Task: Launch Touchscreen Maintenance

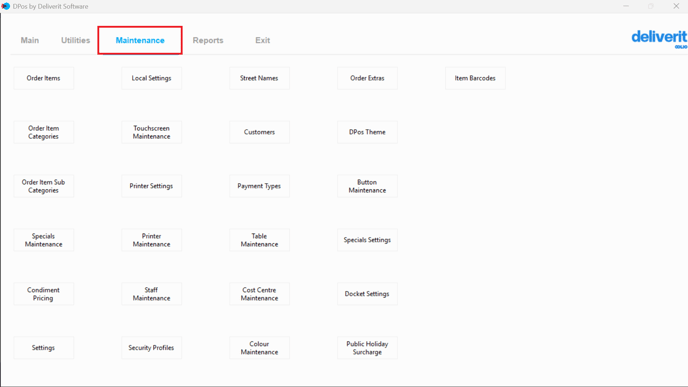Action: [x=151, y=132]
